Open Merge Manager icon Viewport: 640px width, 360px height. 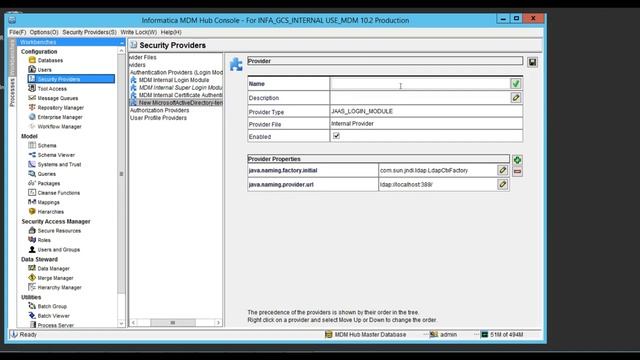(x=32, y=278)
